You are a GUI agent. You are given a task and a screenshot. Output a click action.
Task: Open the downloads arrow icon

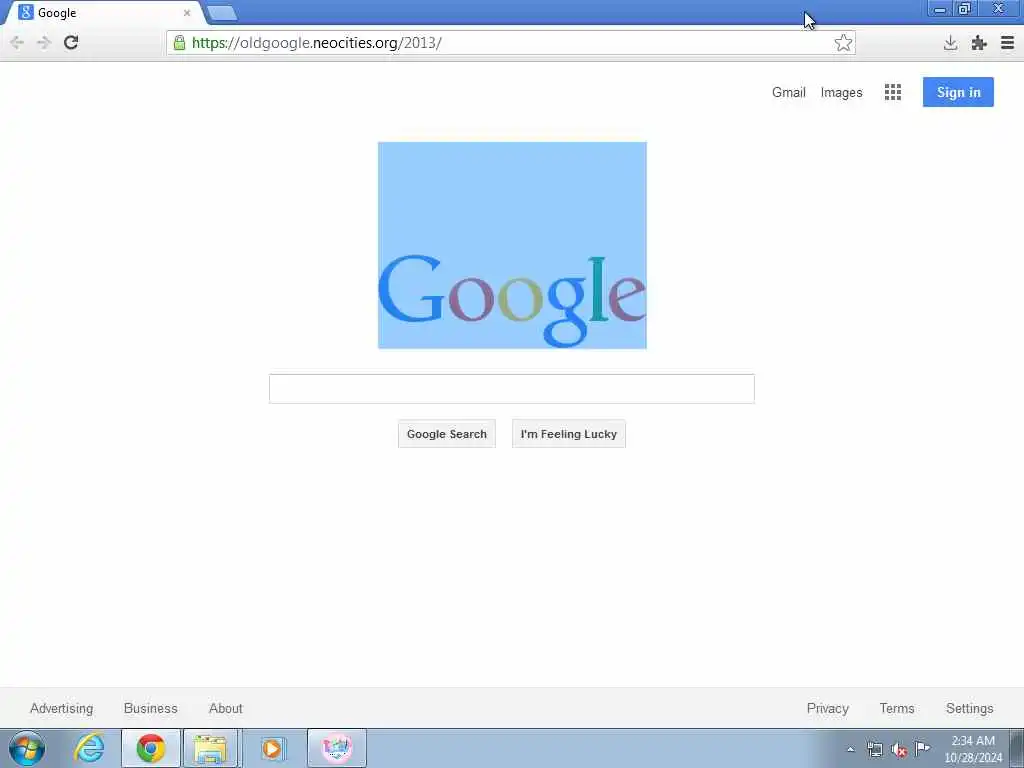[950, 43]
